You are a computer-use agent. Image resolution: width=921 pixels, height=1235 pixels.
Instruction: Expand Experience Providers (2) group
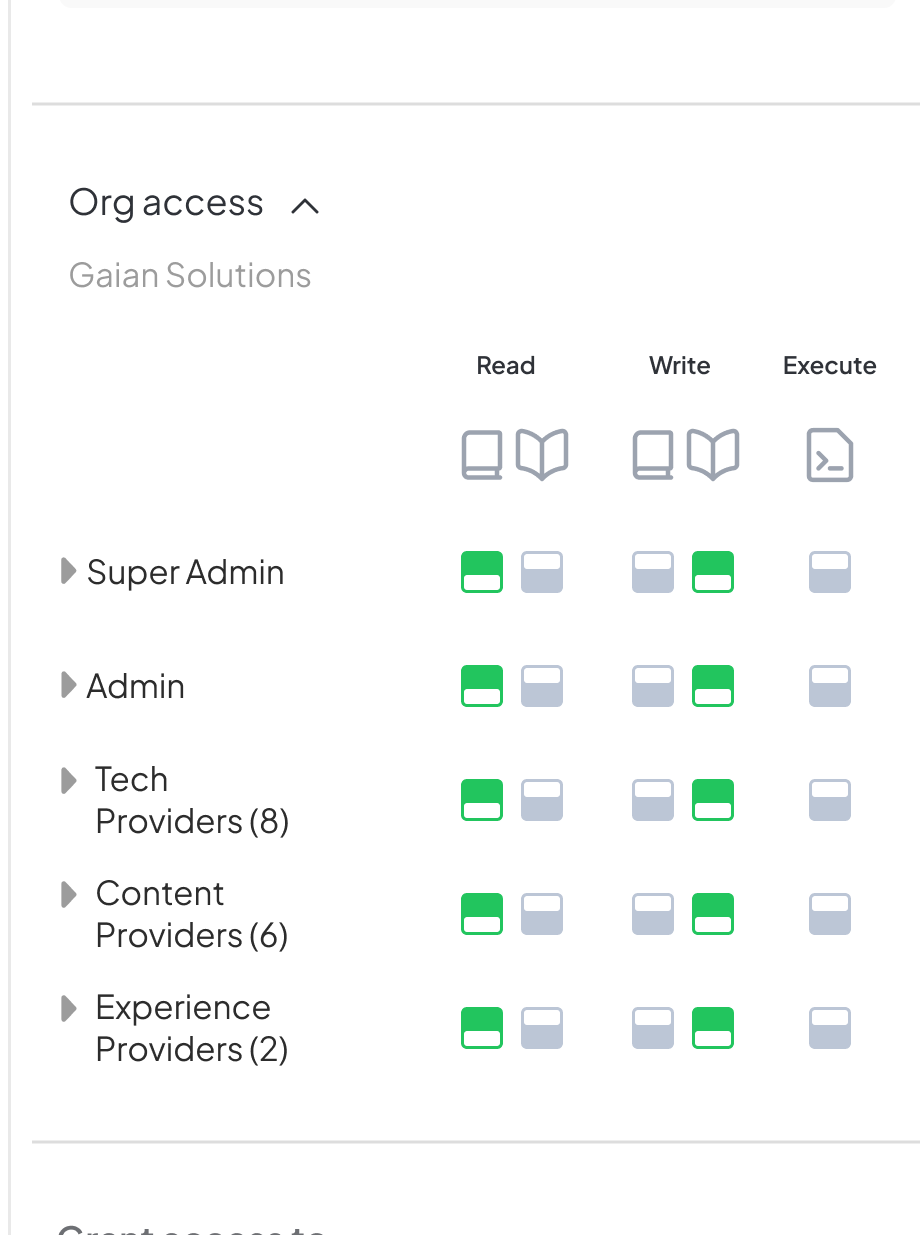68,1008
